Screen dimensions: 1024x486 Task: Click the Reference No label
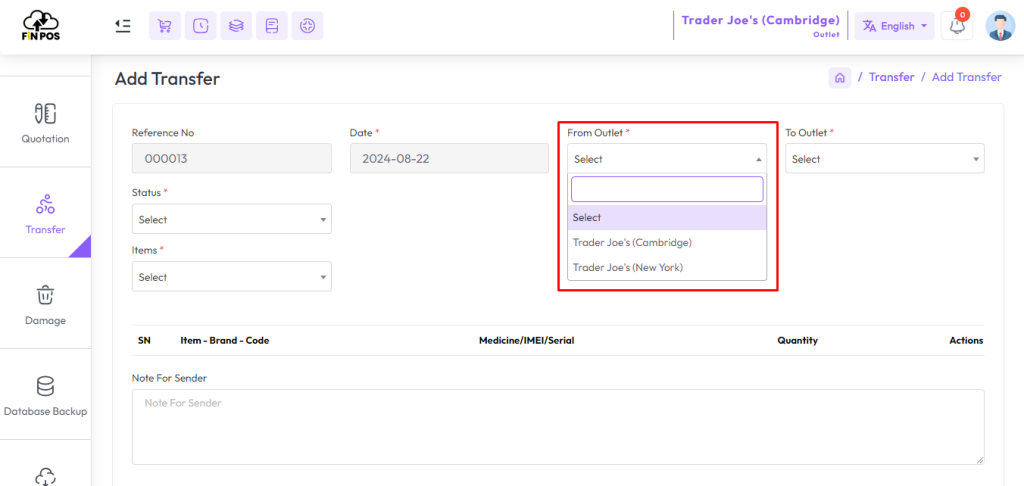coord(163,133)
